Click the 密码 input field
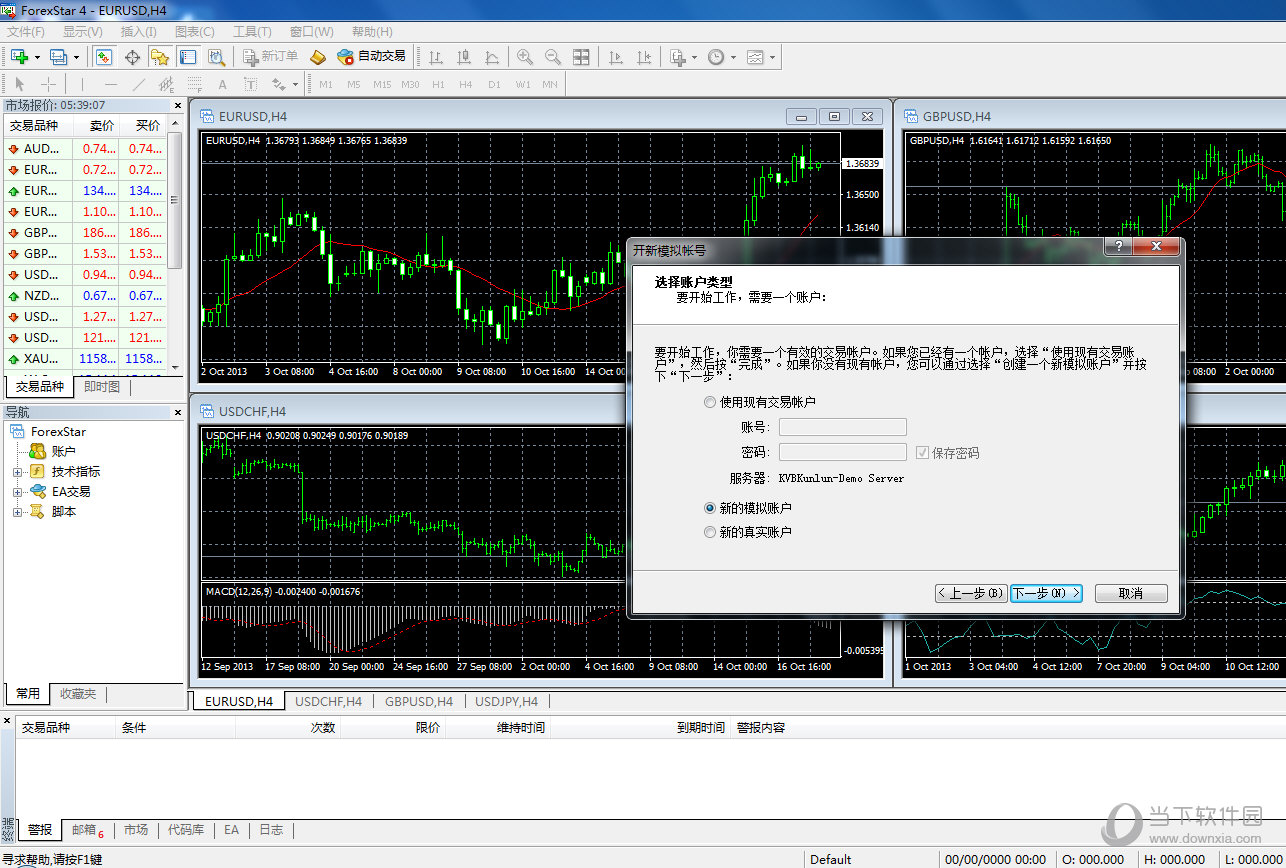This screenshot has height=868, width=1286. tap(843, 452)
